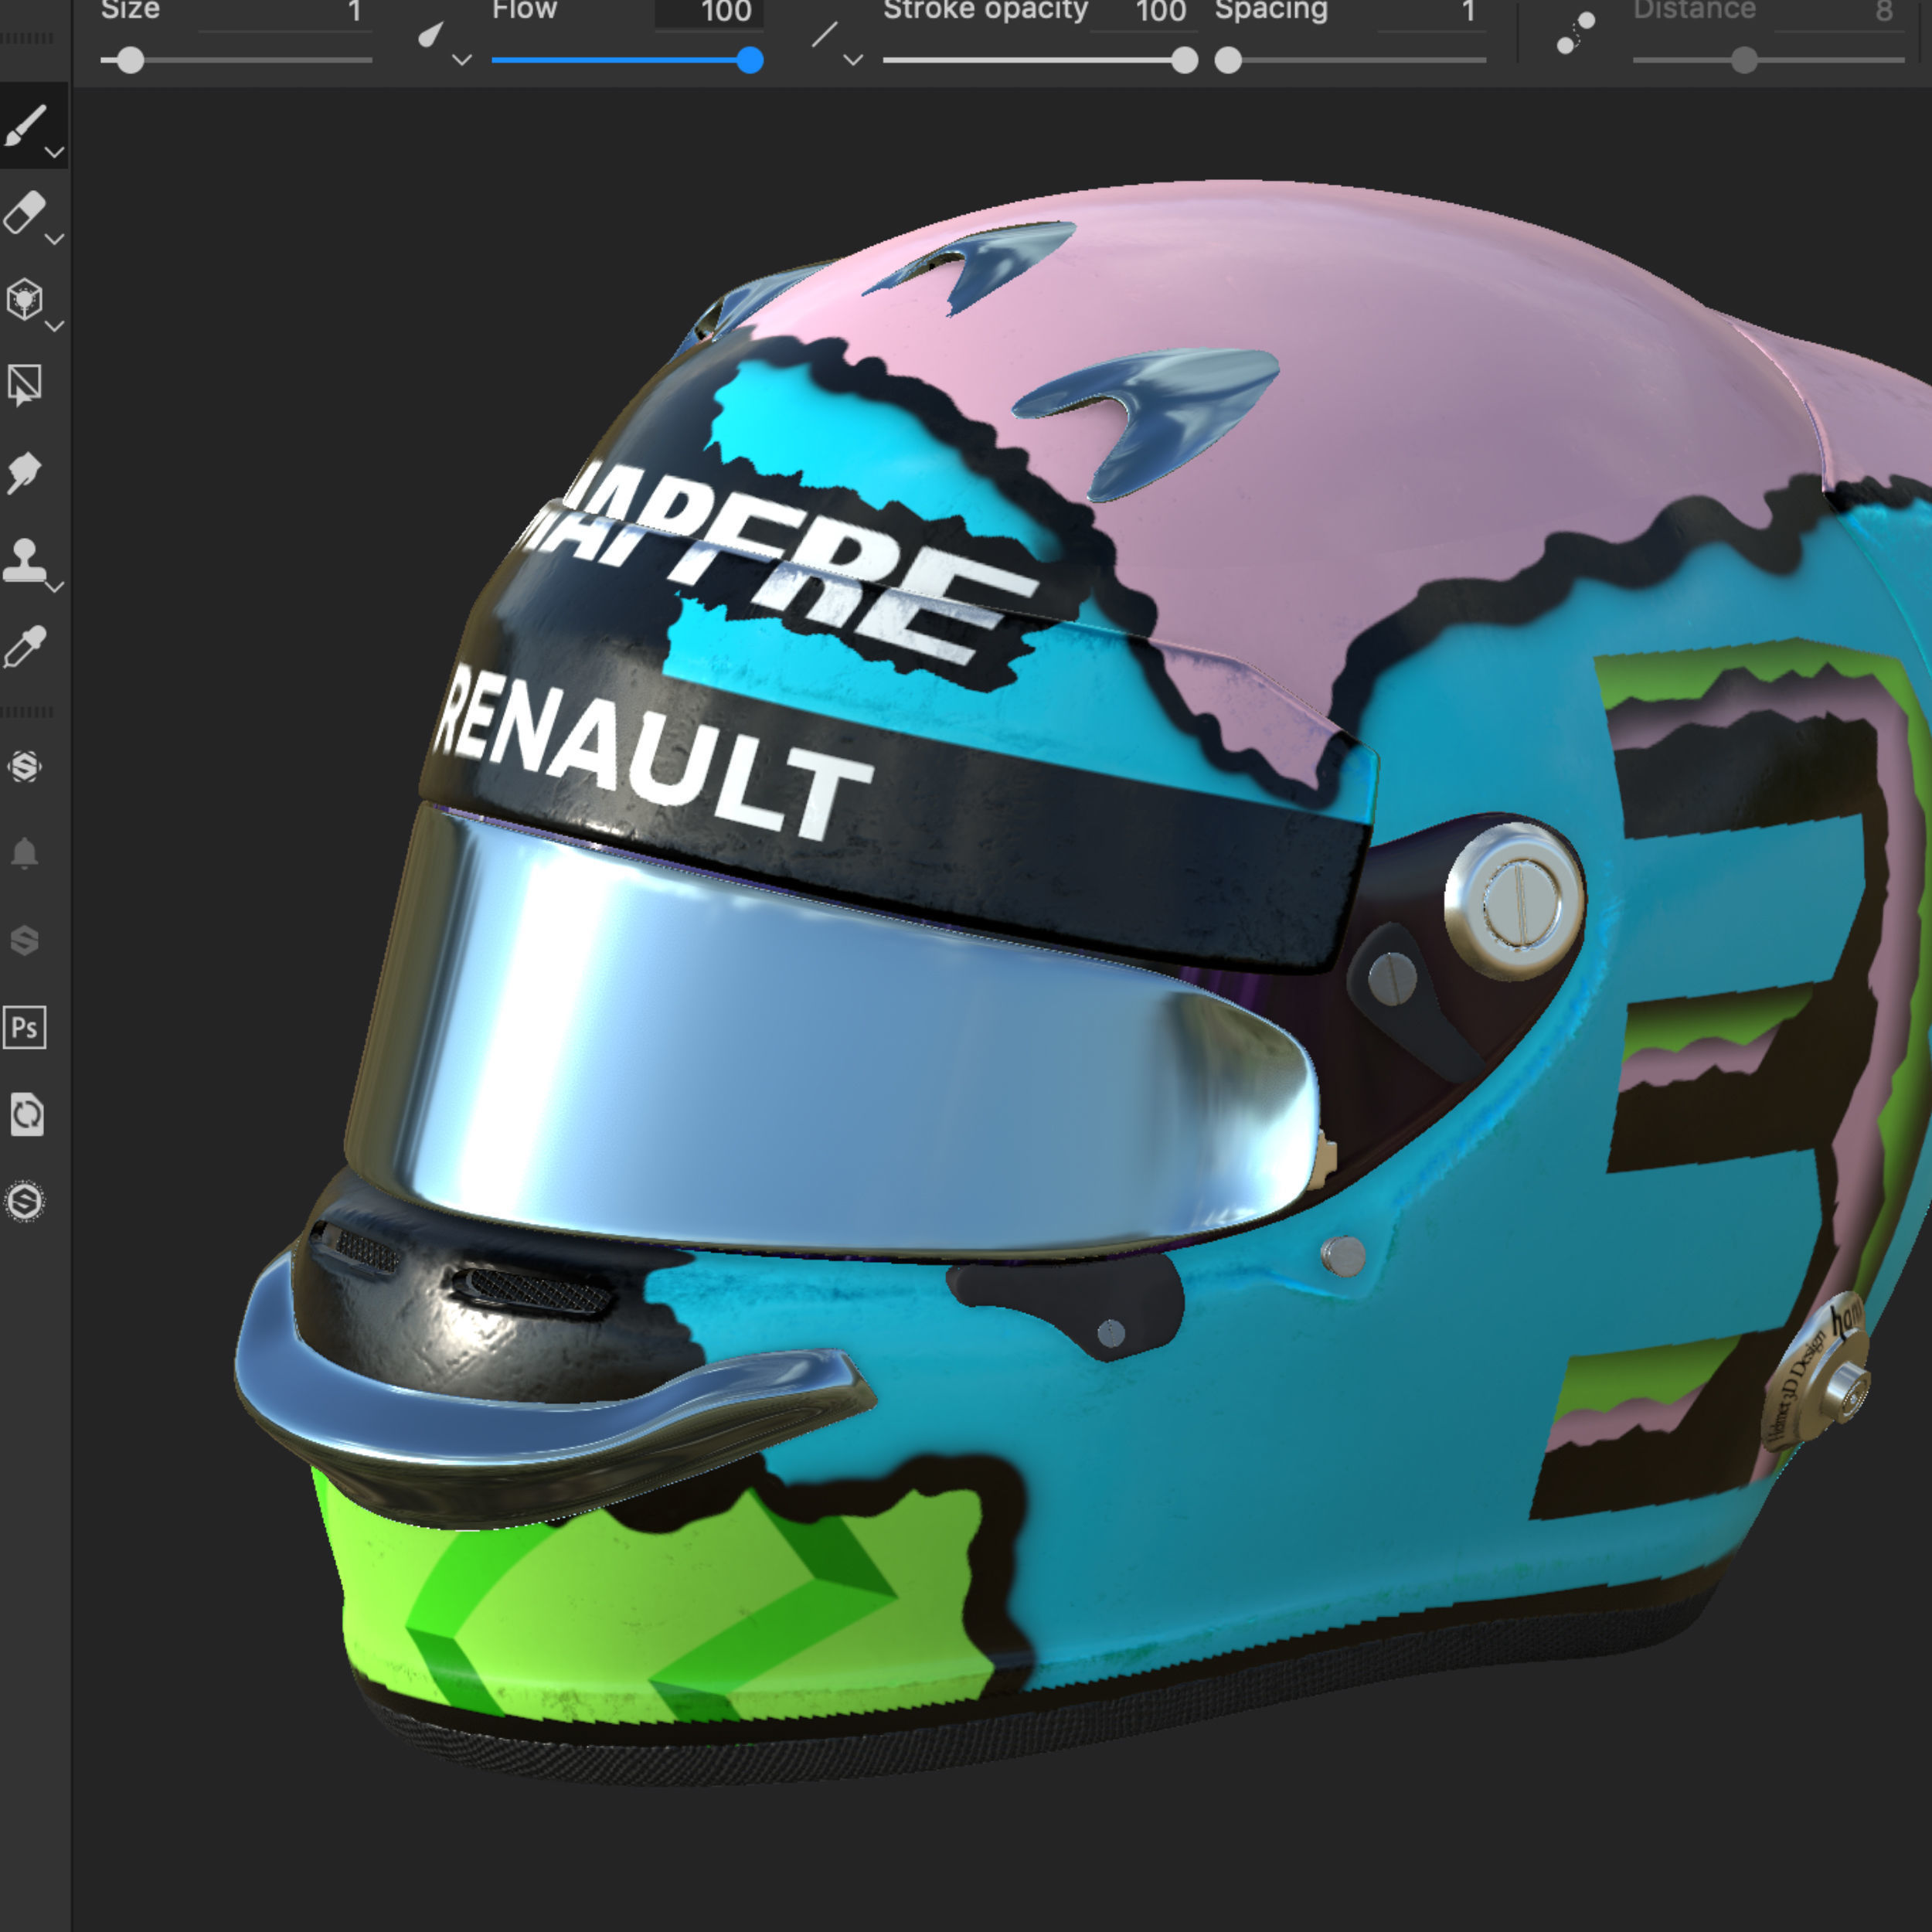
Task: Edit the Distance value field showing 8
Action: (1839, 14)
